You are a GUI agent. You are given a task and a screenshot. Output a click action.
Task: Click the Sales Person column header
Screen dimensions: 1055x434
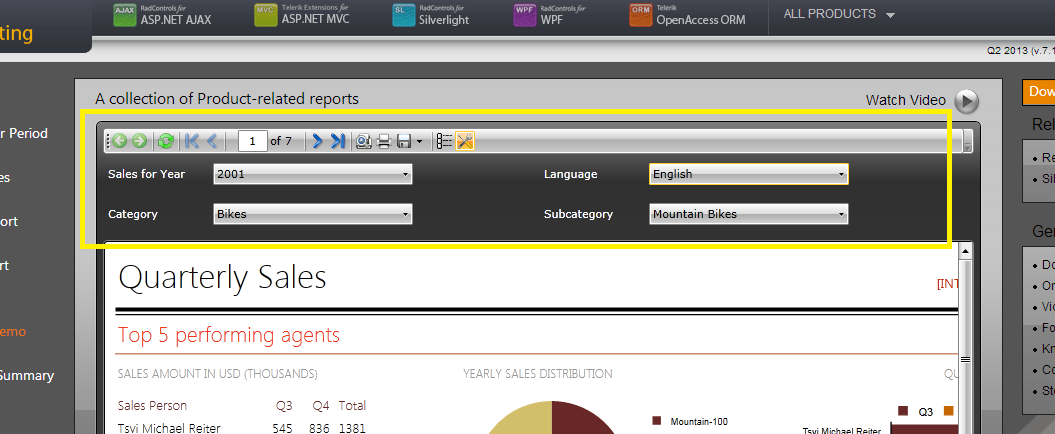tap(152, 406)
